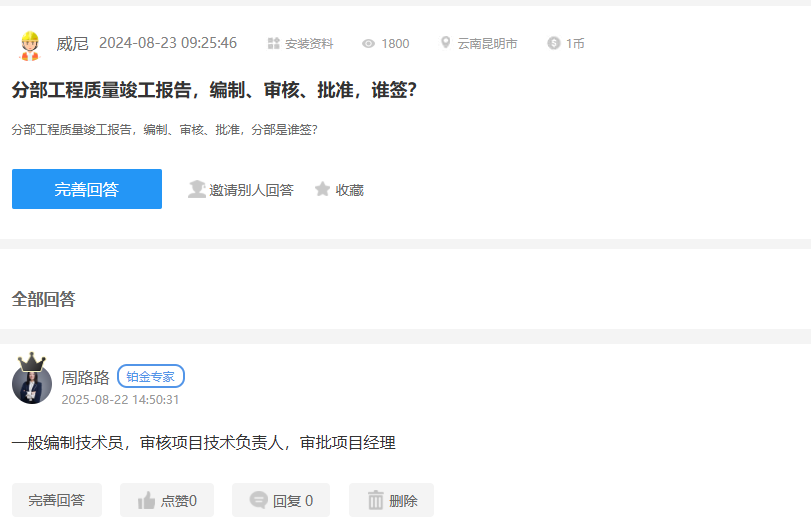Select the question title heading text

pyautogui.click(x=214, y=90)
